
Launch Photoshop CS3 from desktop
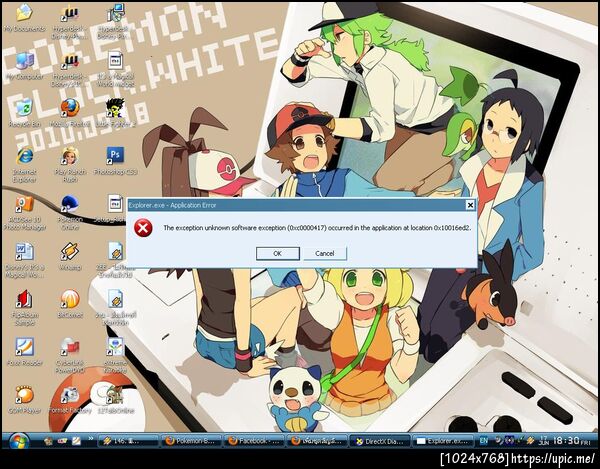[115, 161]
